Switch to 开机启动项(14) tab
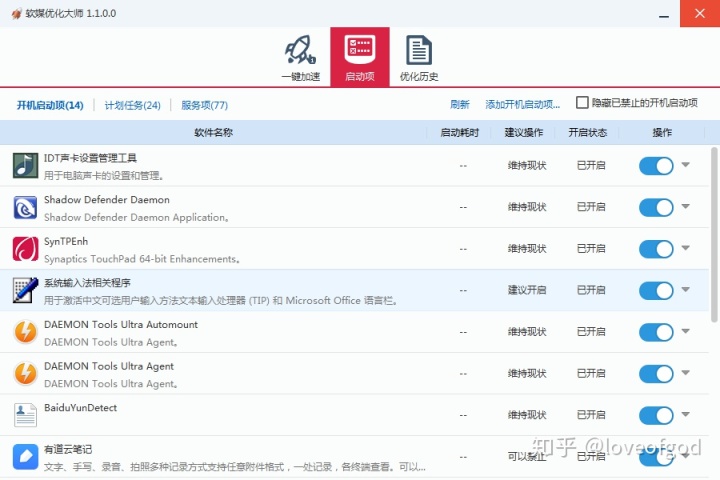Image resolution: width=720 pixels, height=480 pixels. 50,105
